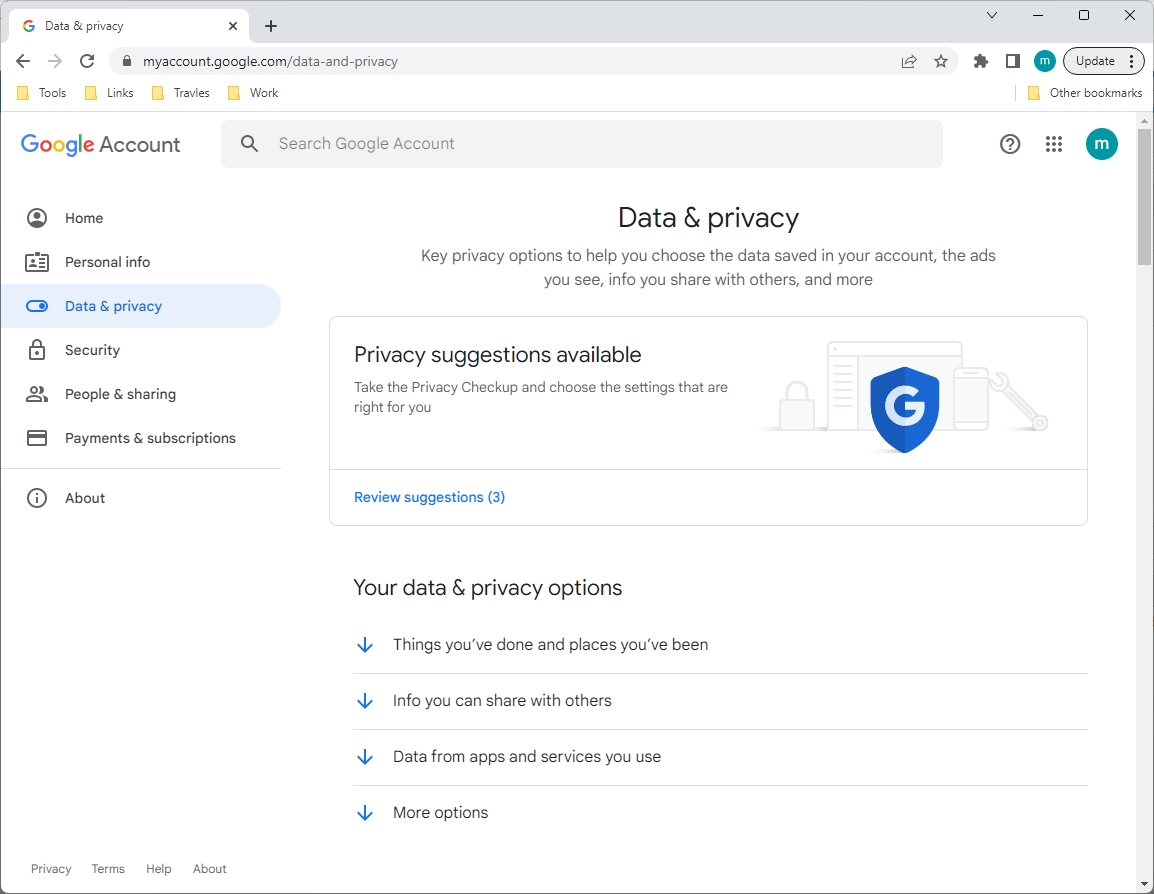Expand Data from apps and services section
Image resolution: width=1154 pixels, height=894 pixels.
tap(527, 757)
